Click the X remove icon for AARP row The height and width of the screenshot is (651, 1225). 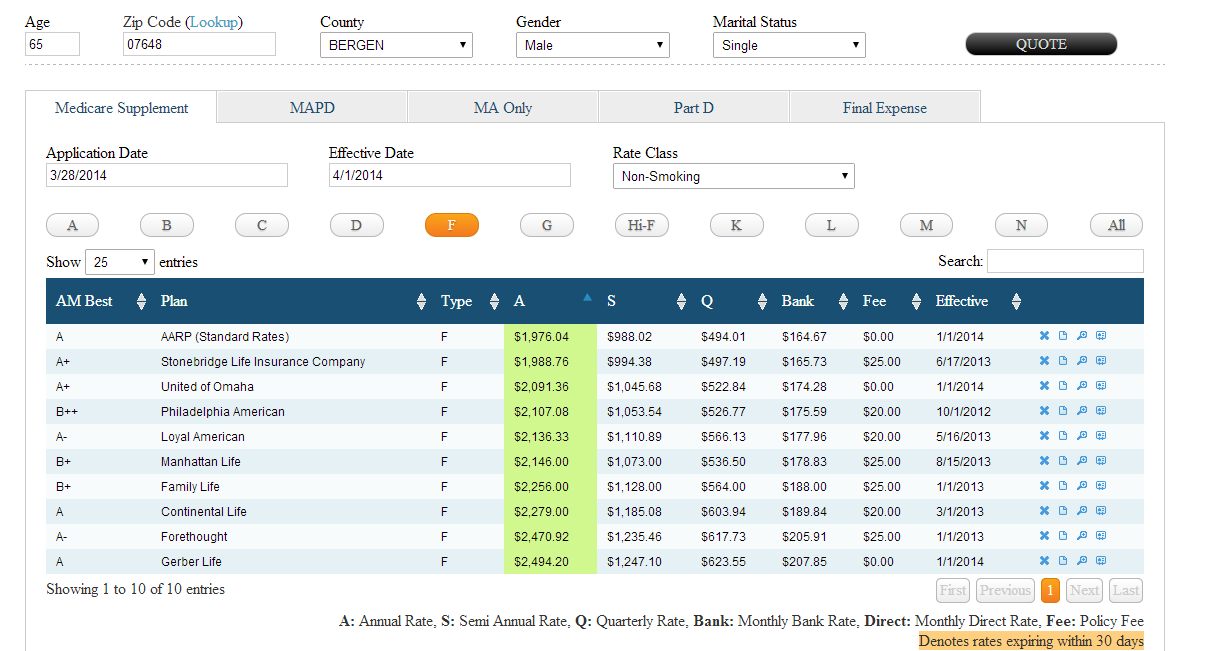point(1044,337)
